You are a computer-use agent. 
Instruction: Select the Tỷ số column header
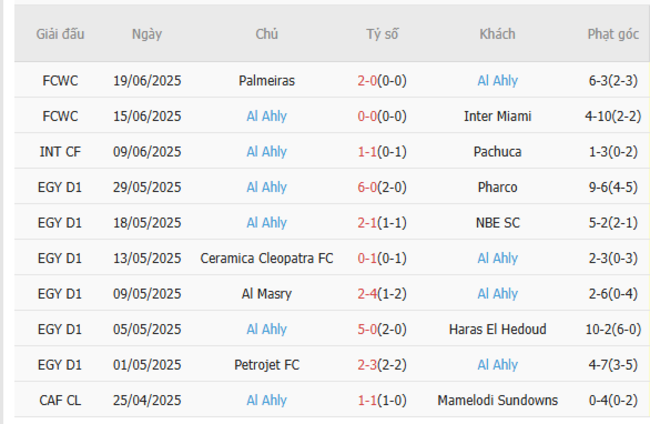pos(382,34)
